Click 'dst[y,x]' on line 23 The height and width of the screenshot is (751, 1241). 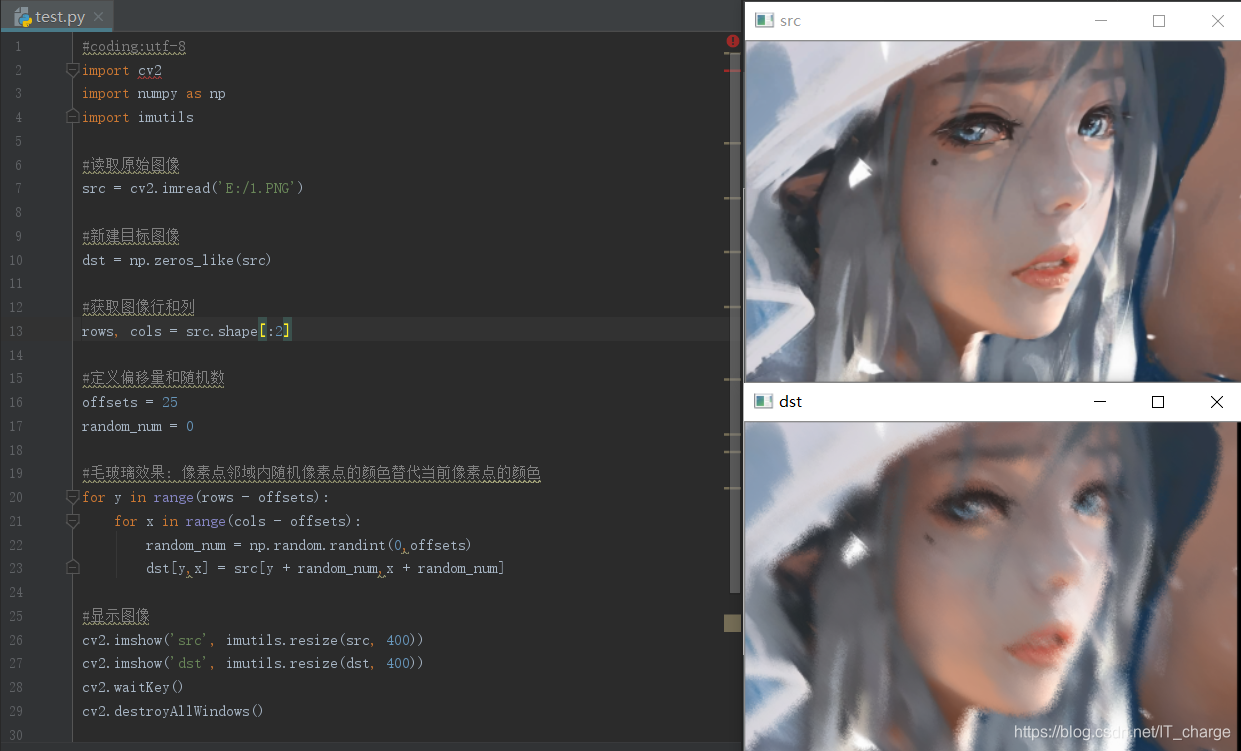(177, 568)
